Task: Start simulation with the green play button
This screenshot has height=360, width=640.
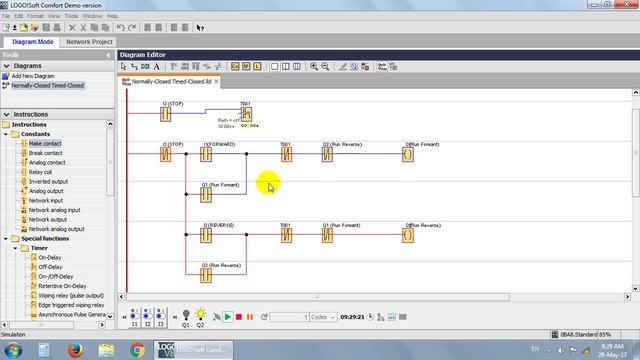Action: click(228, 317)
